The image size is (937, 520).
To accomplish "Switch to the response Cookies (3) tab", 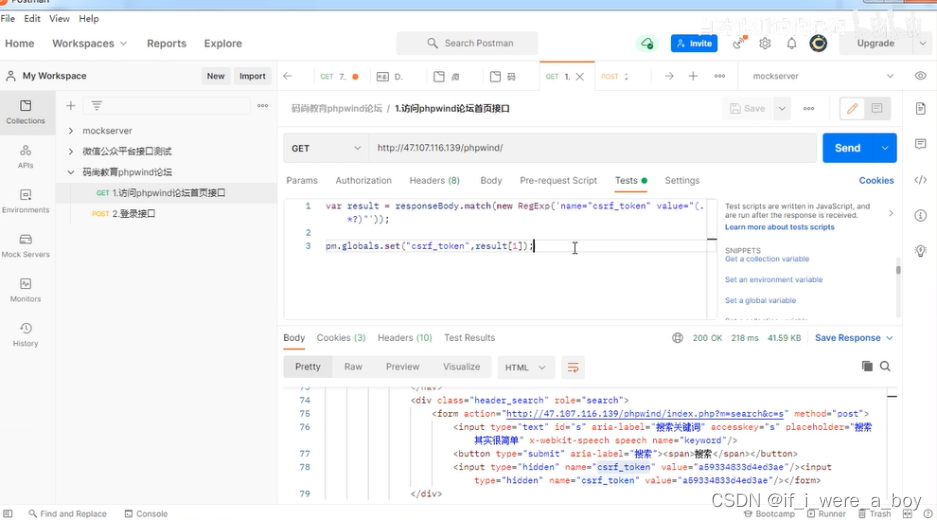I will tap(341, 338).
